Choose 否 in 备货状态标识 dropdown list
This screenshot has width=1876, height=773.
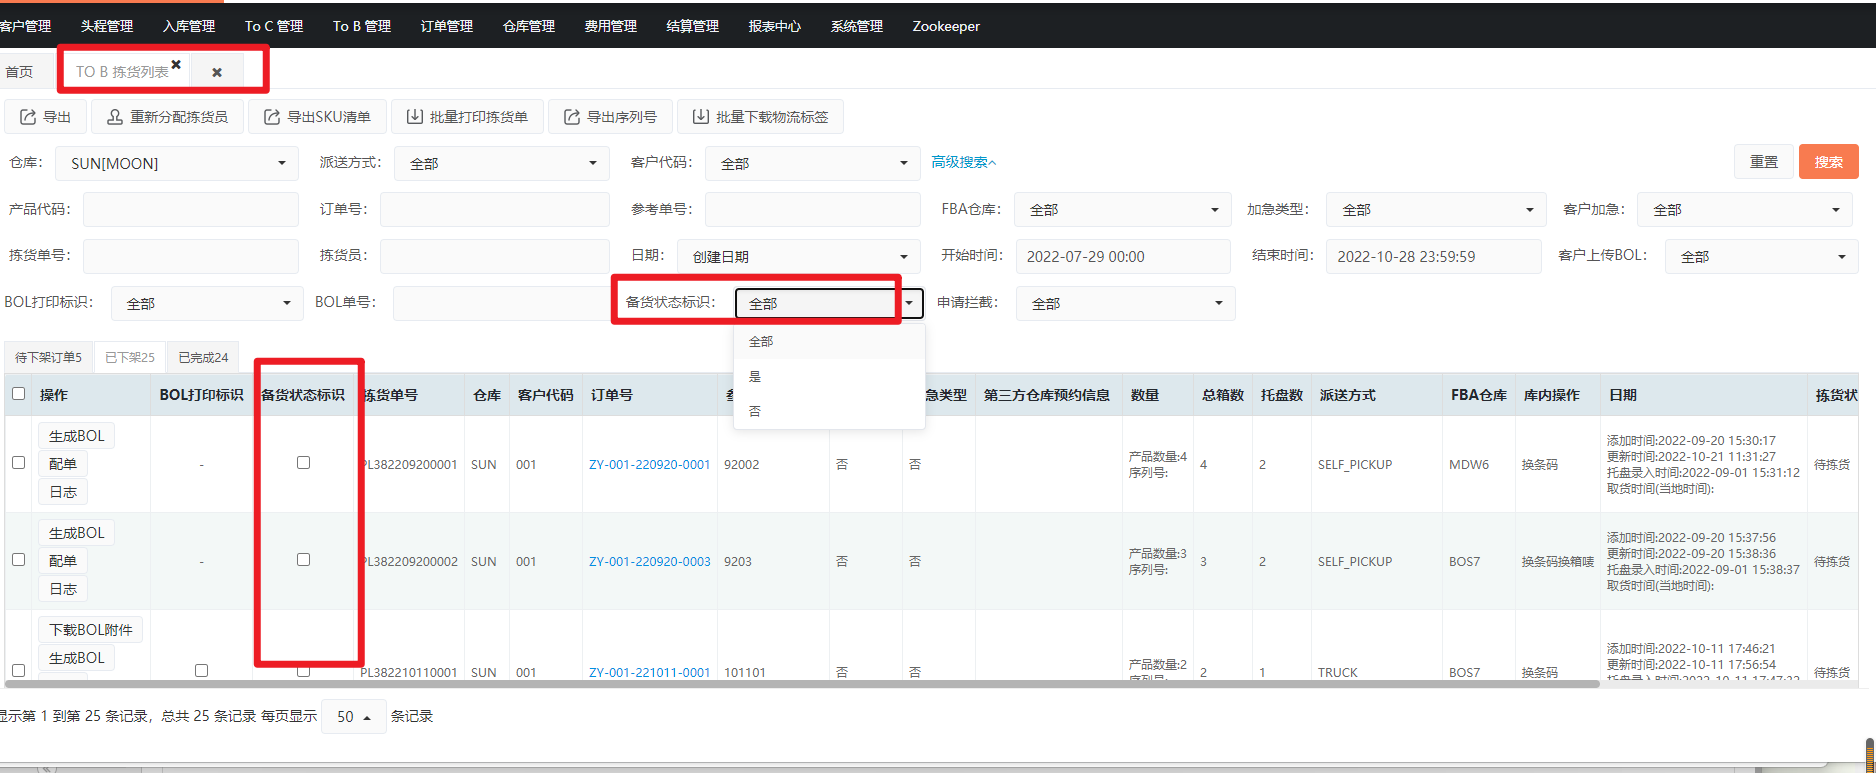tap(829, 411)
